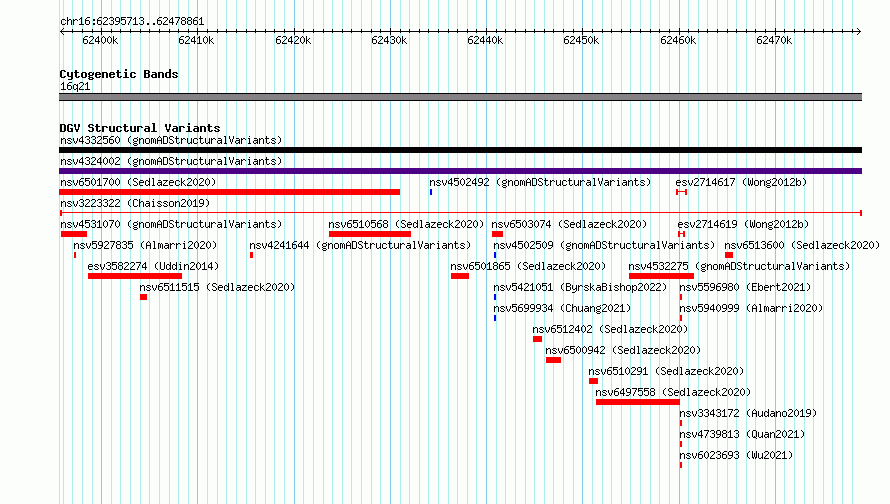Open the nsv4324002 gnomAD variant label
Screen dimensions: 890x504
(171, 161)
